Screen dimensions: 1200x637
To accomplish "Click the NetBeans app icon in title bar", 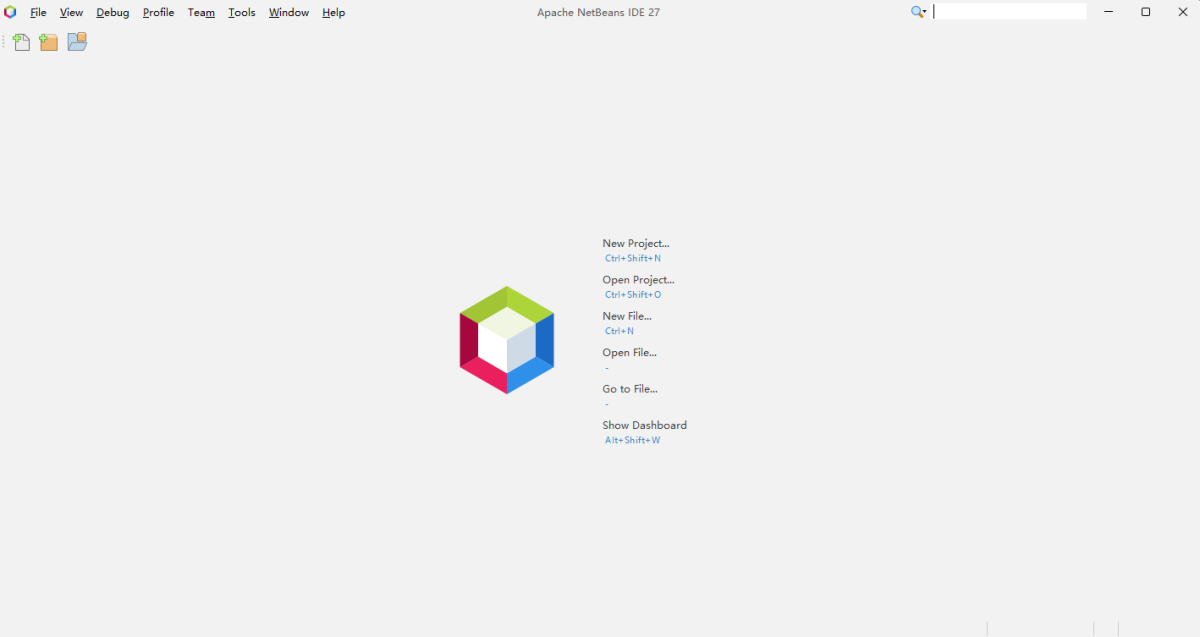I will pyautogui.click(x=10, y=12).
